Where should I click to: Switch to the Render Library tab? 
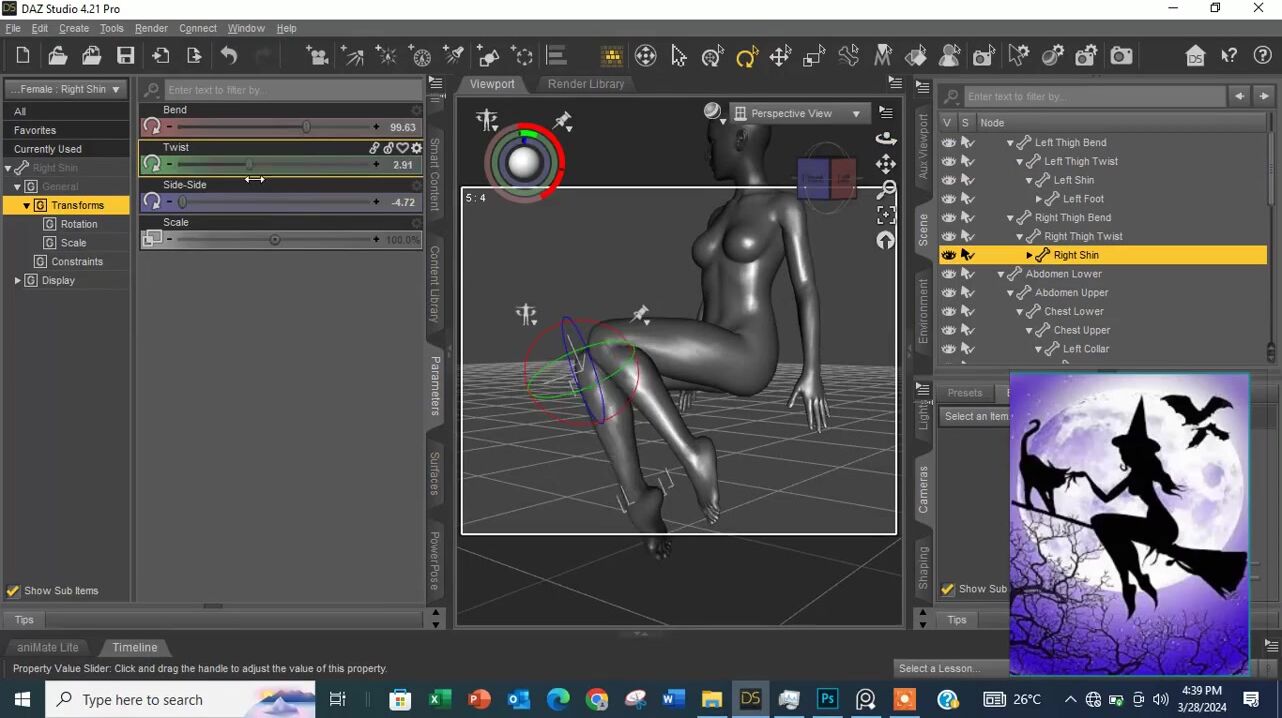(585, 84)
